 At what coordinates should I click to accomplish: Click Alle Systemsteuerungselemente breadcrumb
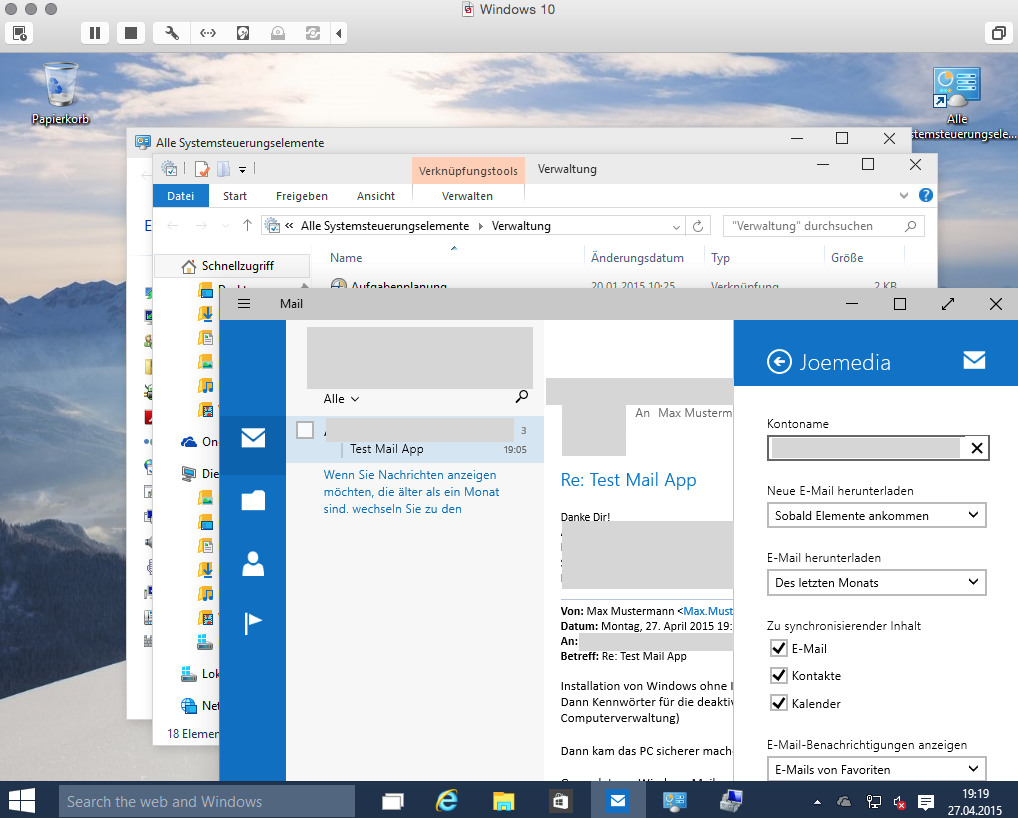coord(384,226)
